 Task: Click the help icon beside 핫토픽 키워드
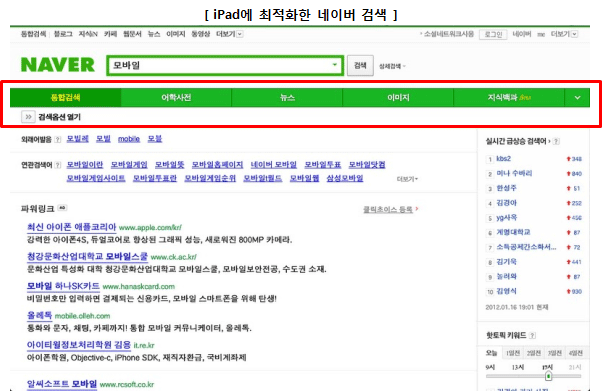coord(532,335)
